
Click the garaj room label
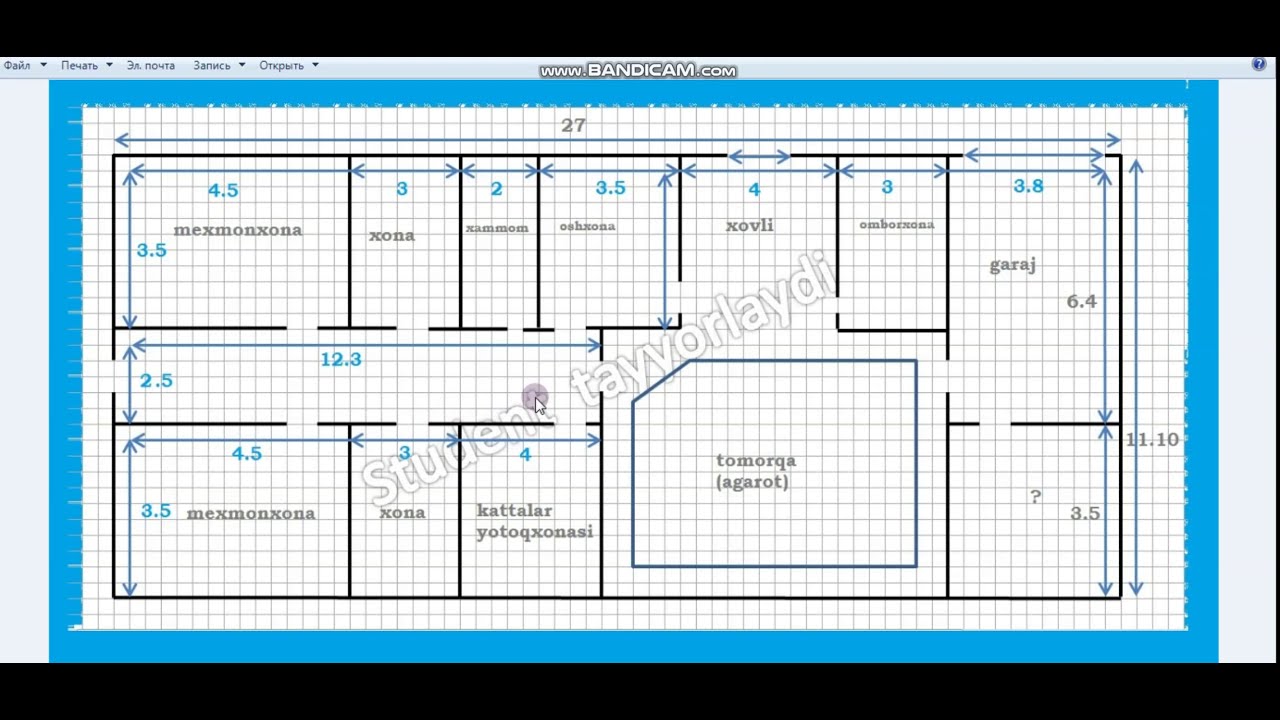click(1012, 265)
